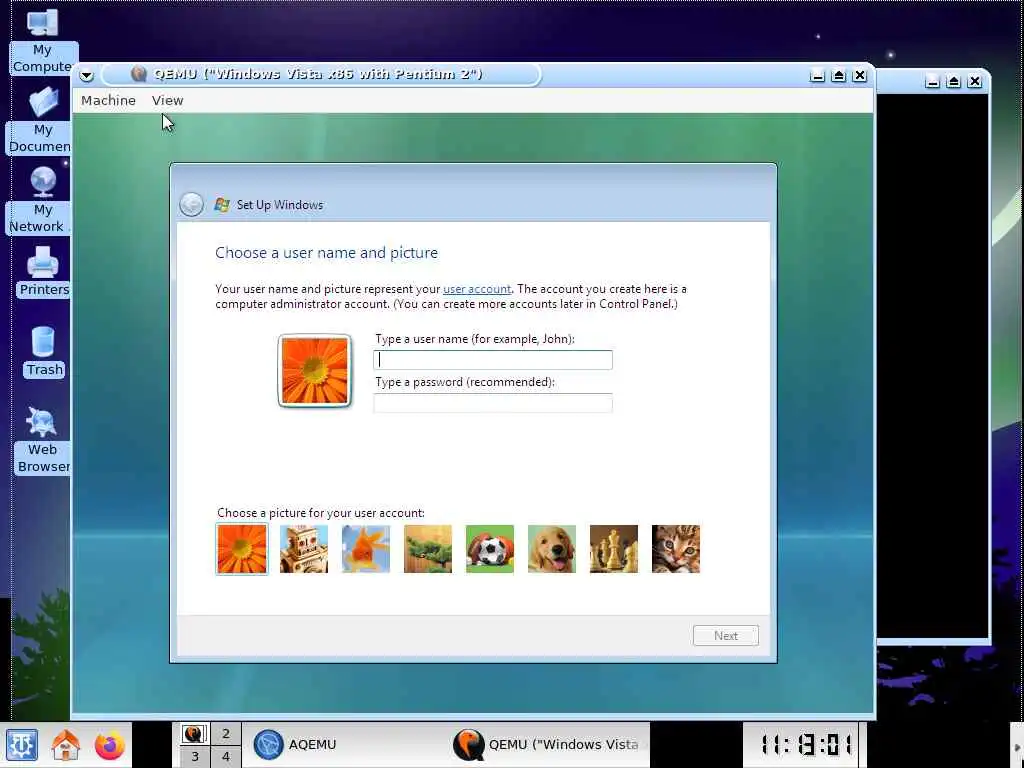Open My Network desktop icon

point(39,200)
